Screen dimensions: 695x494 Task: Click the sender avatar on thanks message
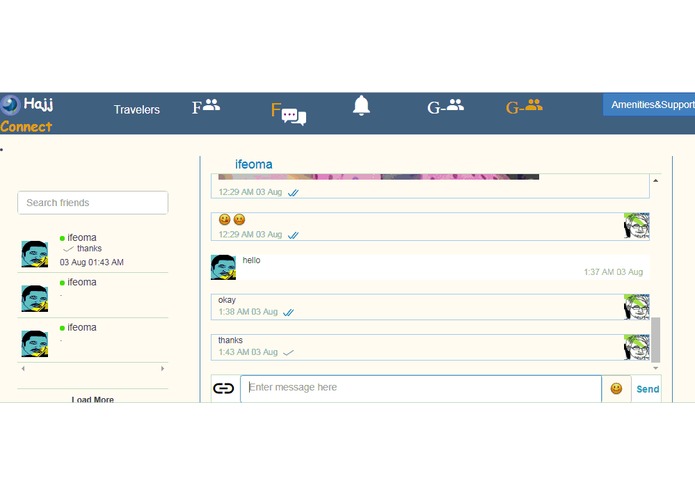tap(636, 347)
